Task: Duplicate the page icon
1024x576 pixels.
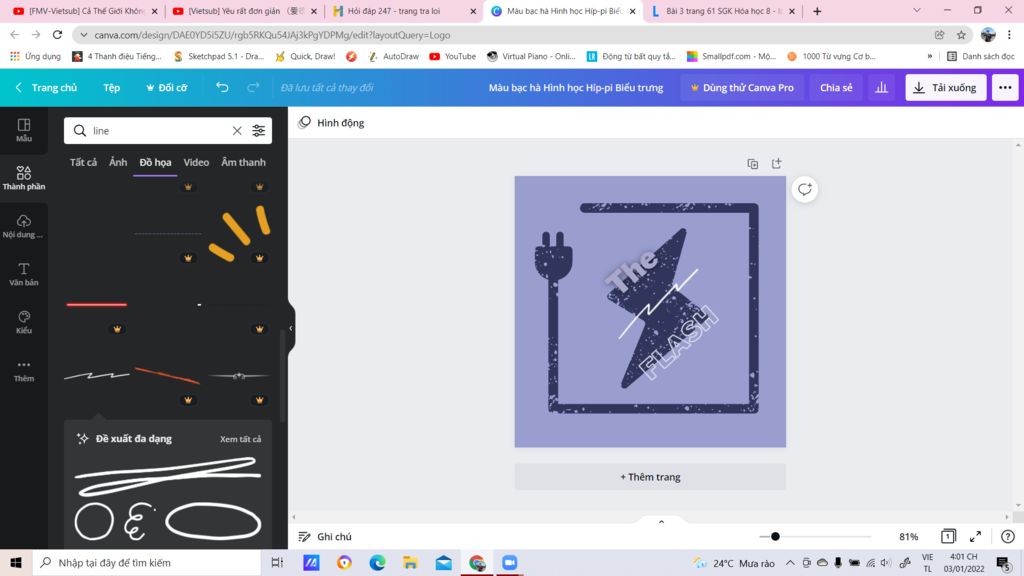Action: [752, 164]
